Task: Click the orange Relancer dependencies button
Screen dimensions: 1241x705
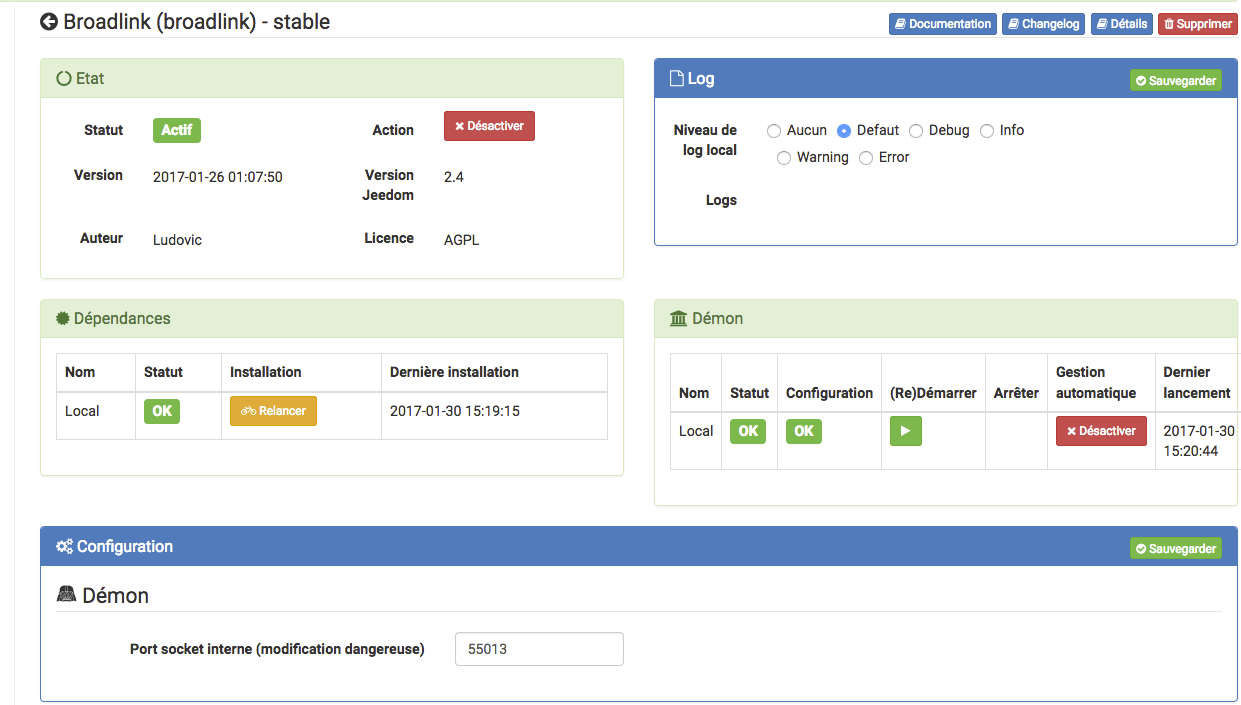Action: [273, 411]
